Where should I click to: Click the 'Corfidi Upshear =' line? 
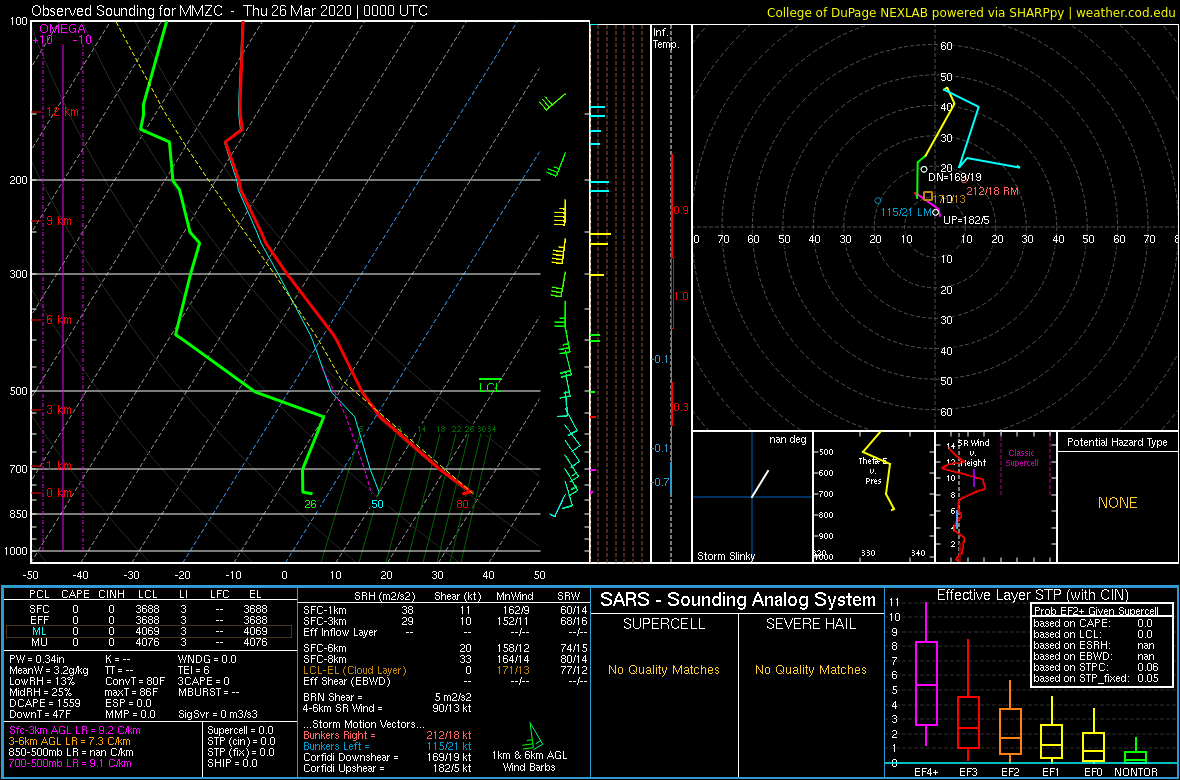(x=387, y=769)
